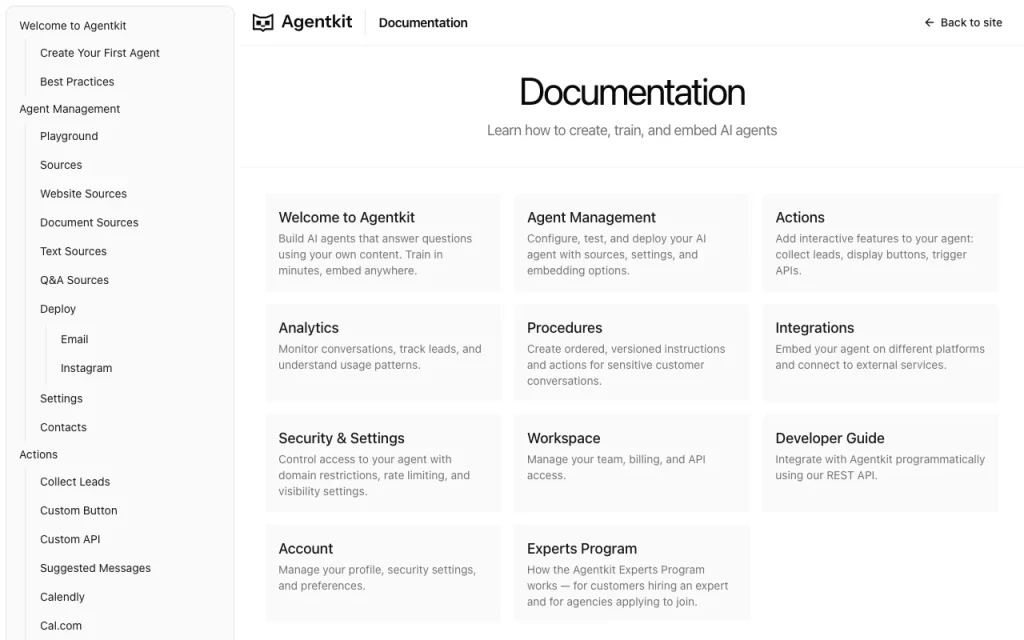Select Text Sources in sidebar
Screen dimensions: 1024x640
(x=73, y=251)
